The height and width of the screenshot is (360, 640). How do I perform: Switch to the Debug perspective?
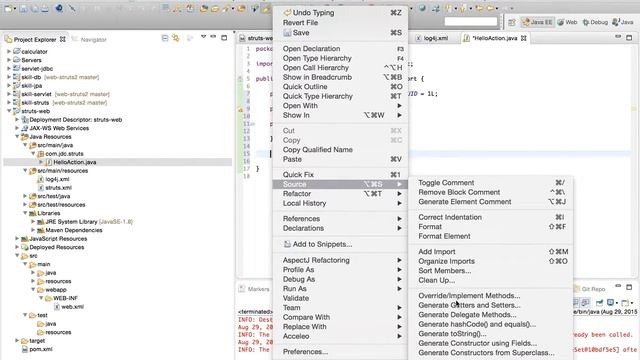(595, 22)
